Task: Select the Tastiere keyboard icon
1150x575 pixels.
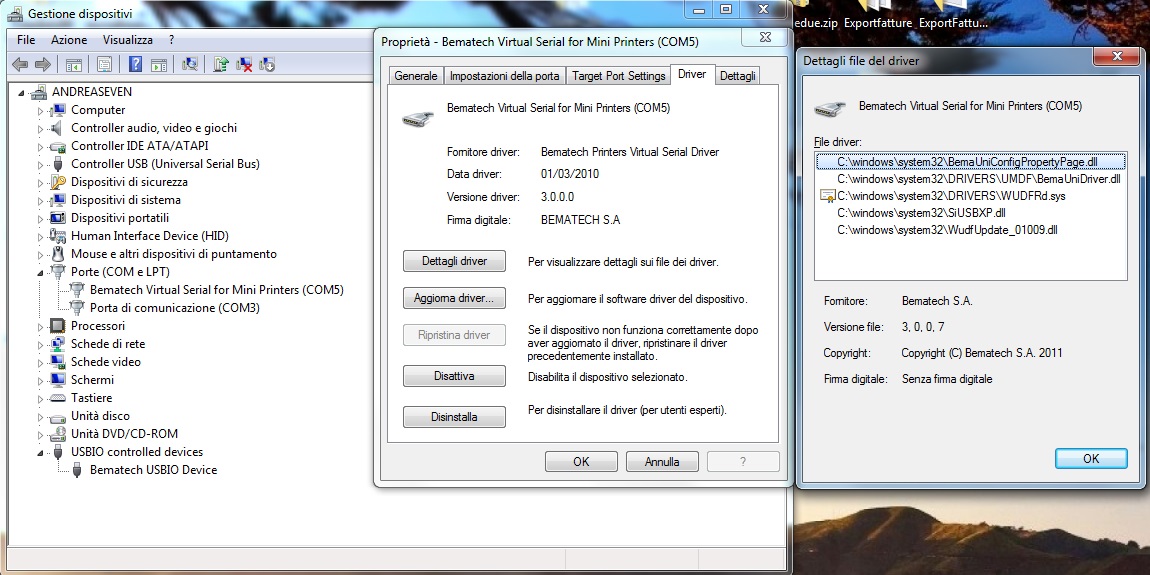Action: pos(58,398)
